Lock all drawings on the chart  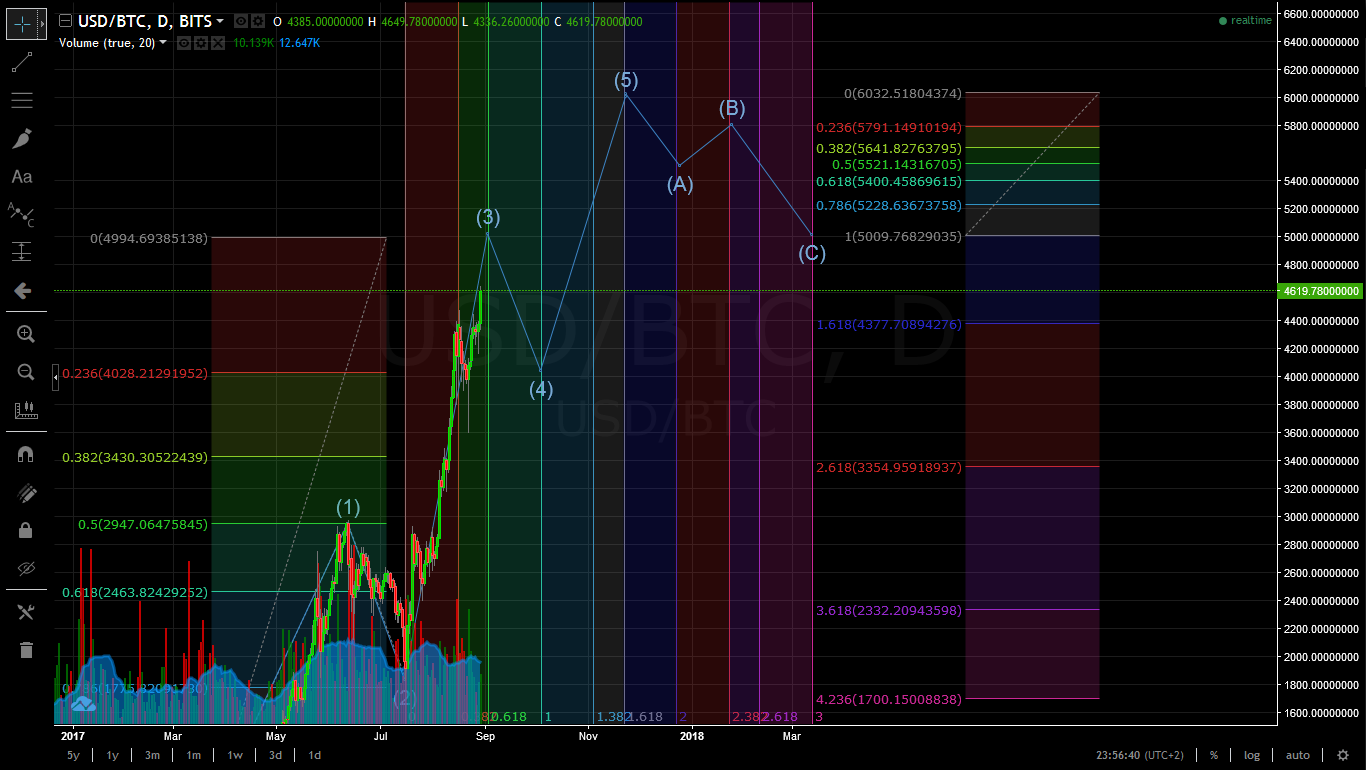pyautogui.click(x=24, y=530)
